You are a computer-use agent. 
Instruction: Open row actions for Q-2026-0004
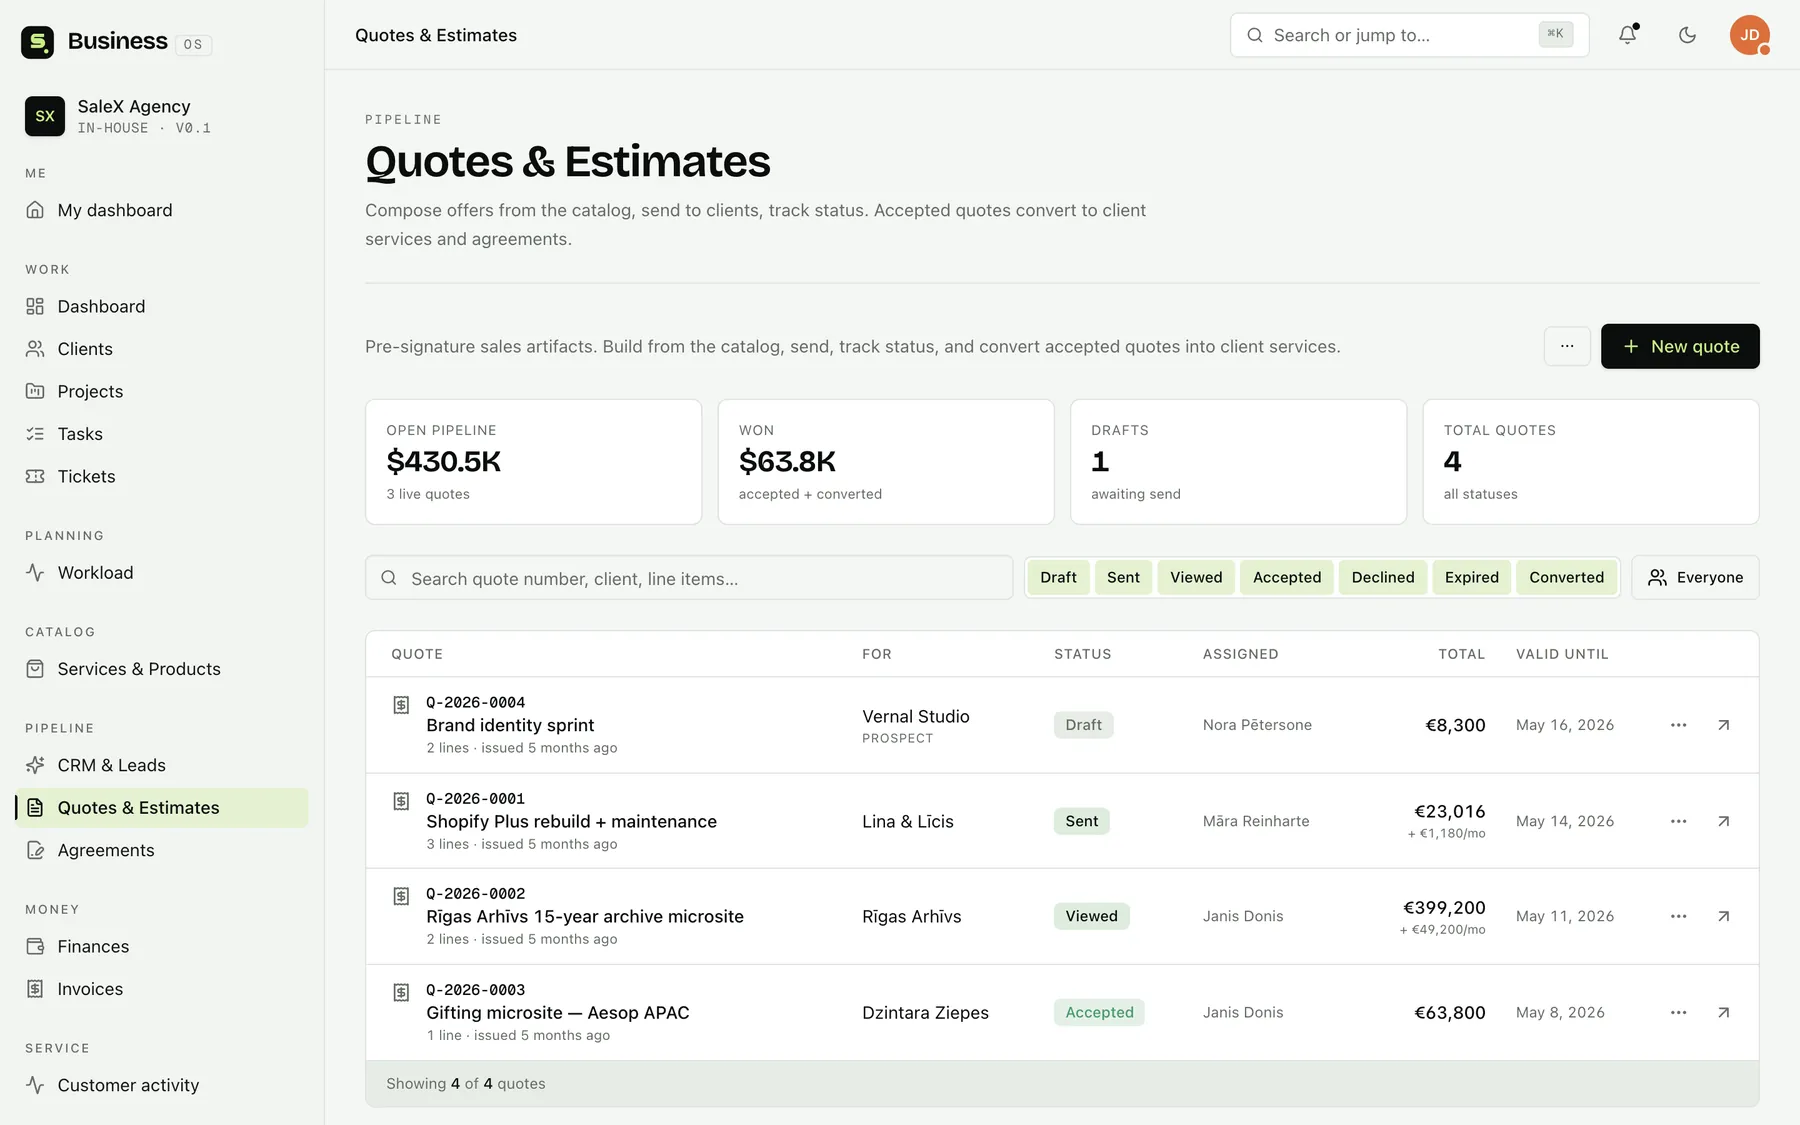tap(1678, 725)
